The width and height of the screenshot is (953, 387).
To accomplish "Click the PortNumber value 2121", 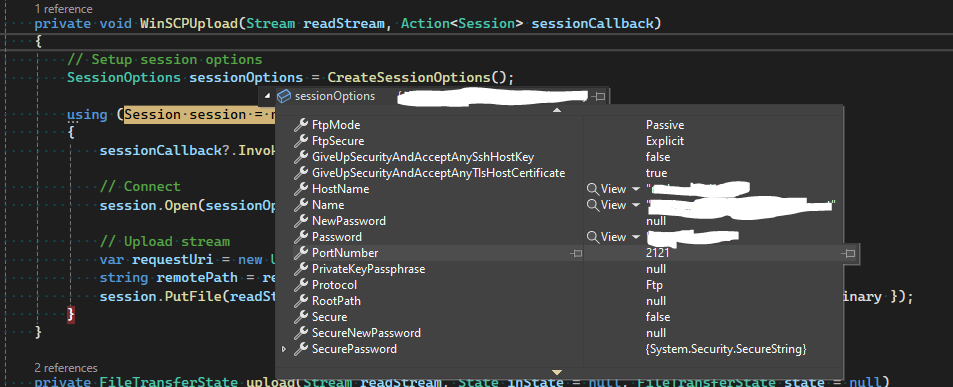I will coord(658,253).
